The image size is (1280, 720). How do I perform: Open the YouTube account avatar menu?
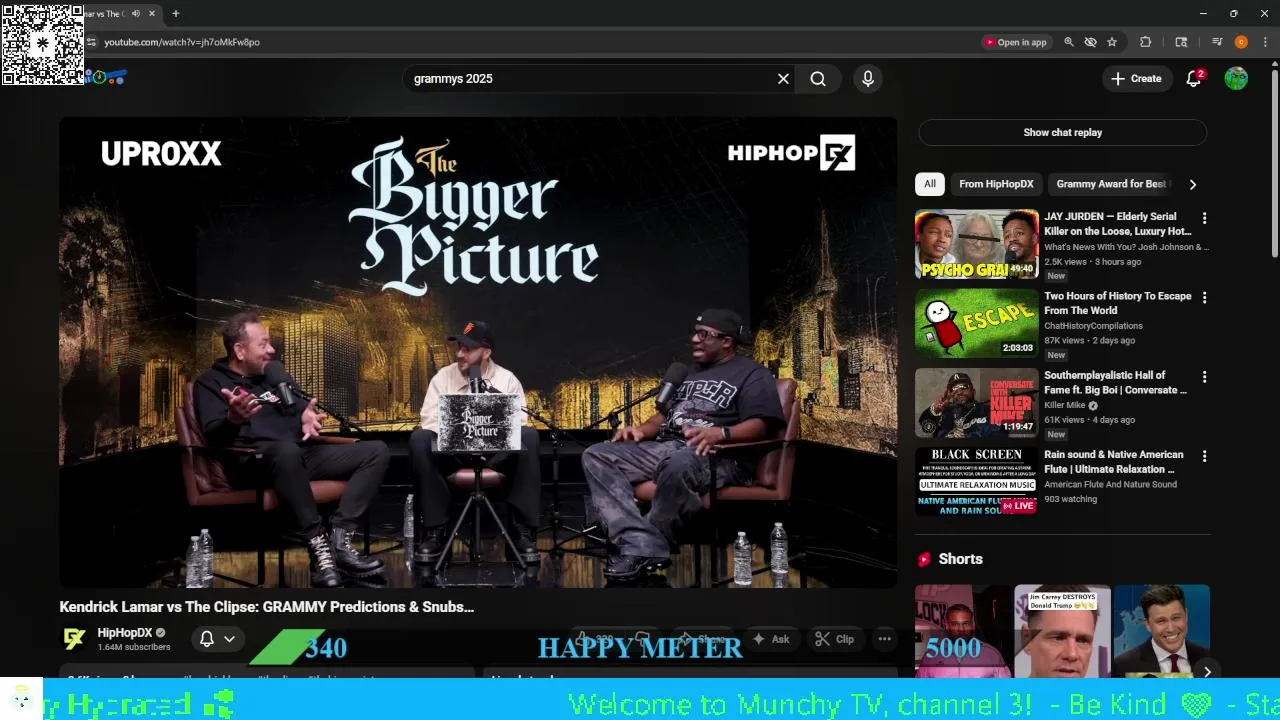[1236, 79]
